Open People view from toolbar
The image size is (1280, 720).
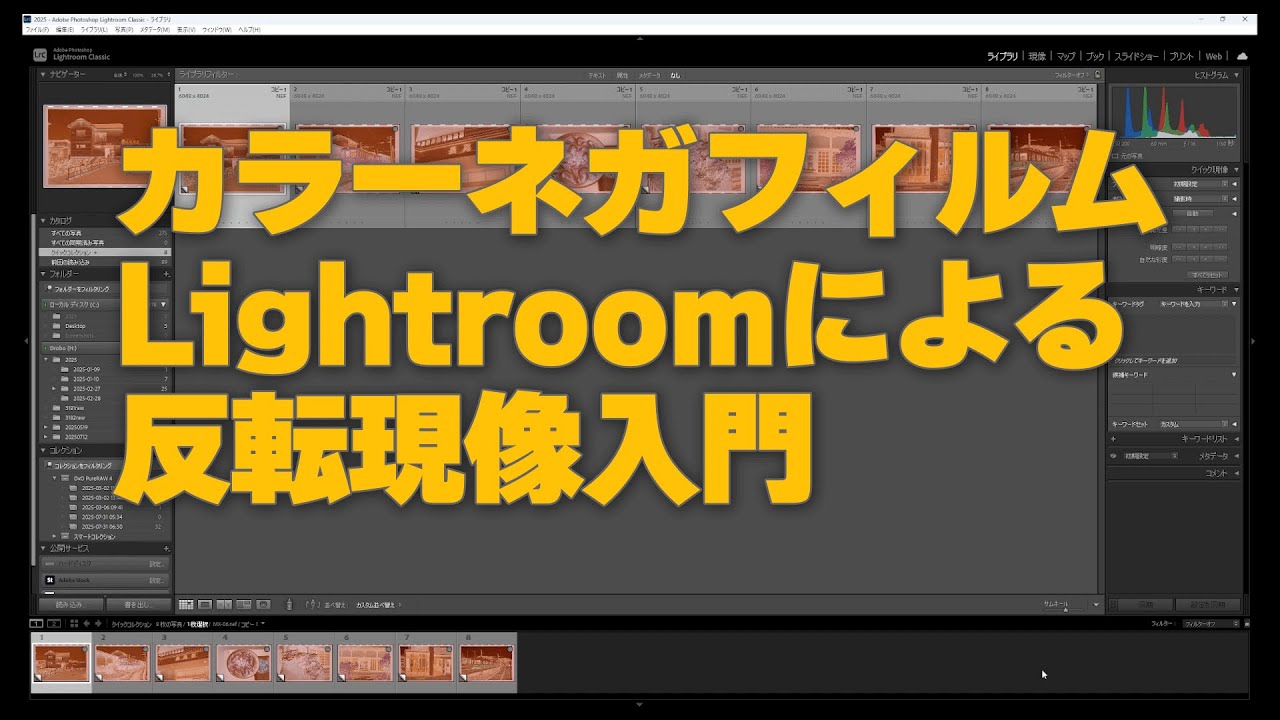point(263,605)
